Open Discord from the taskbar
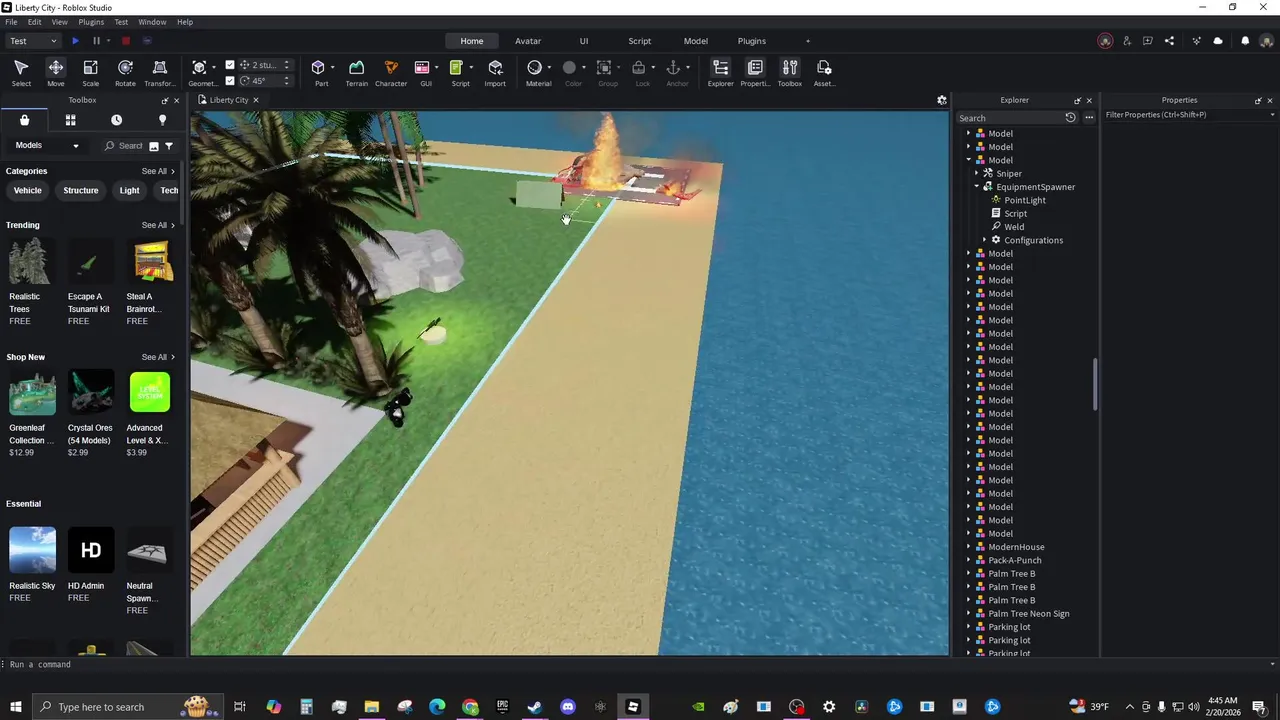This screenshot has width=1280, height=720. 568,707
